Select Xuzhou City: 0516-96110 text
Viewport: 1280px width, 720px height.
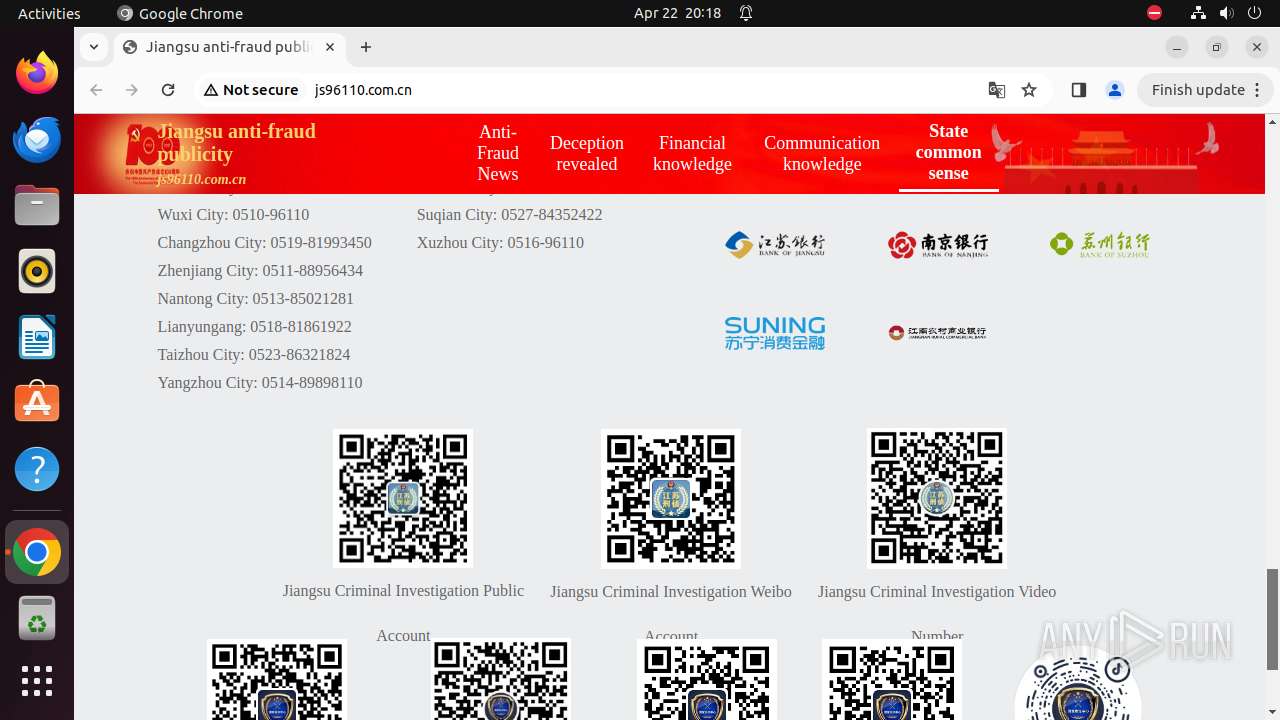[x=500, y=243]
